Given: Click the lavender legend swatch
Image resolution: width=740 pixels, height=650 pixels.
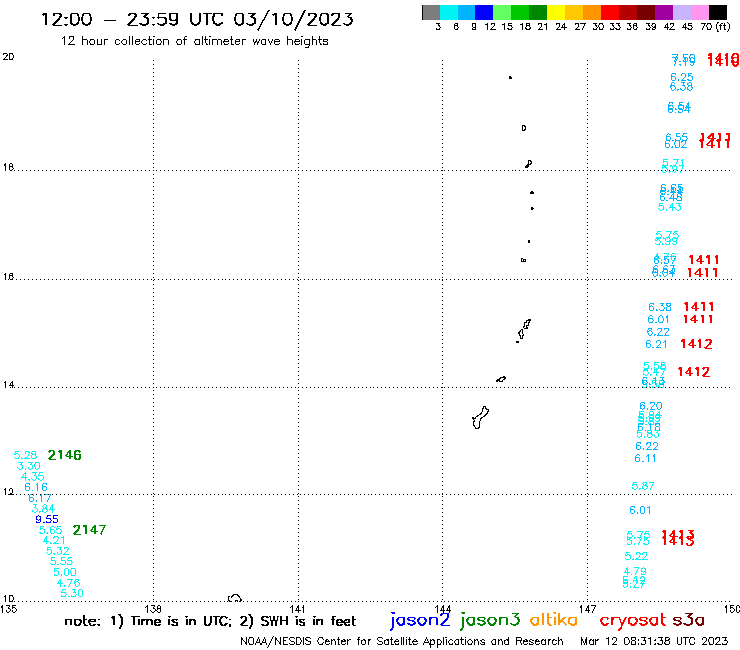Looking at the screenshot, I should click(681, 12).
